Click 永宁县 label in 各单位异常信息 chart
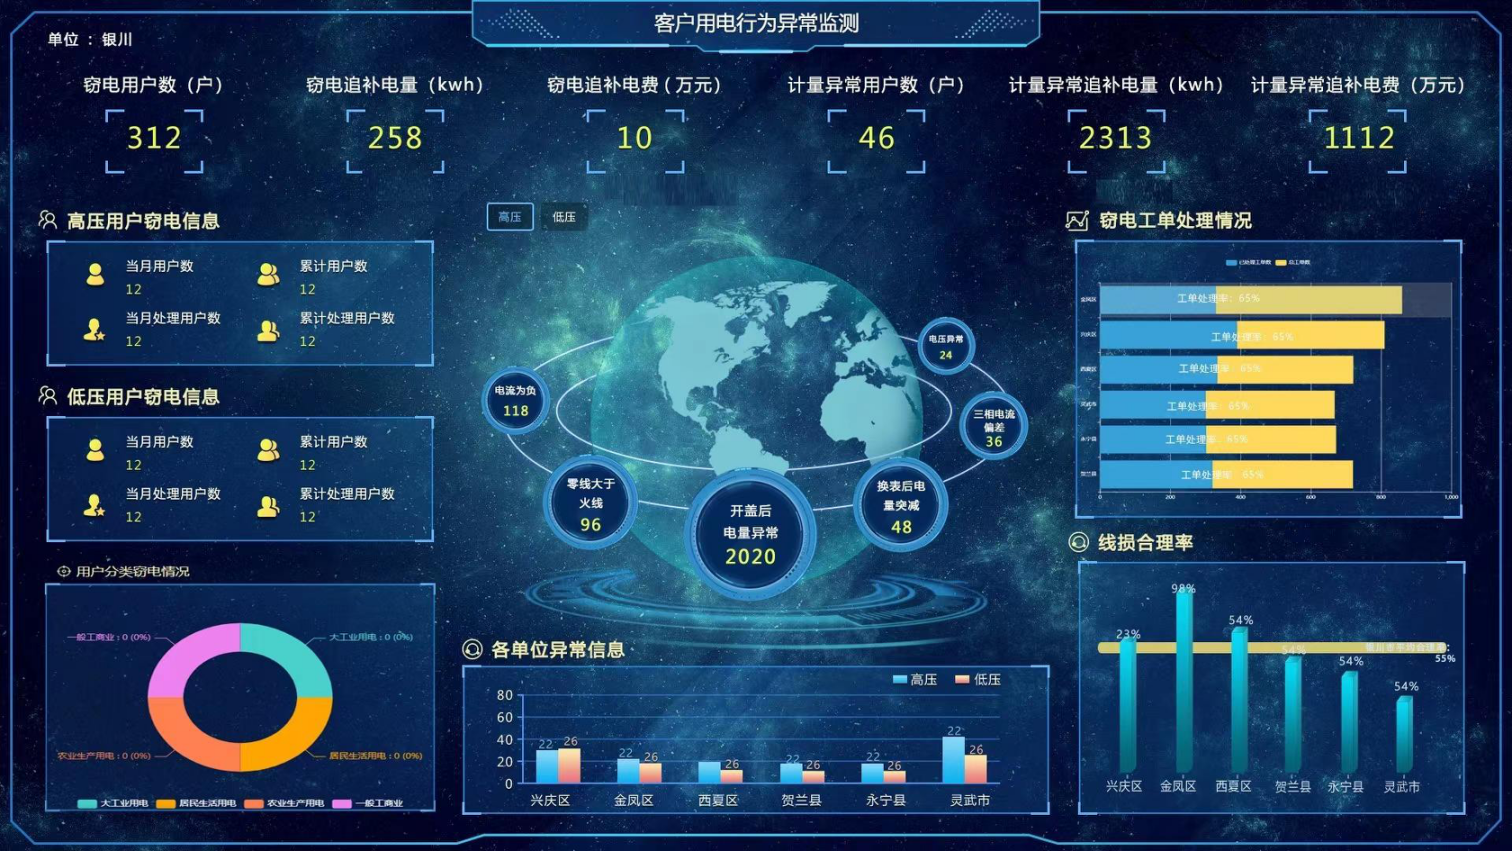 coord(885,800)
